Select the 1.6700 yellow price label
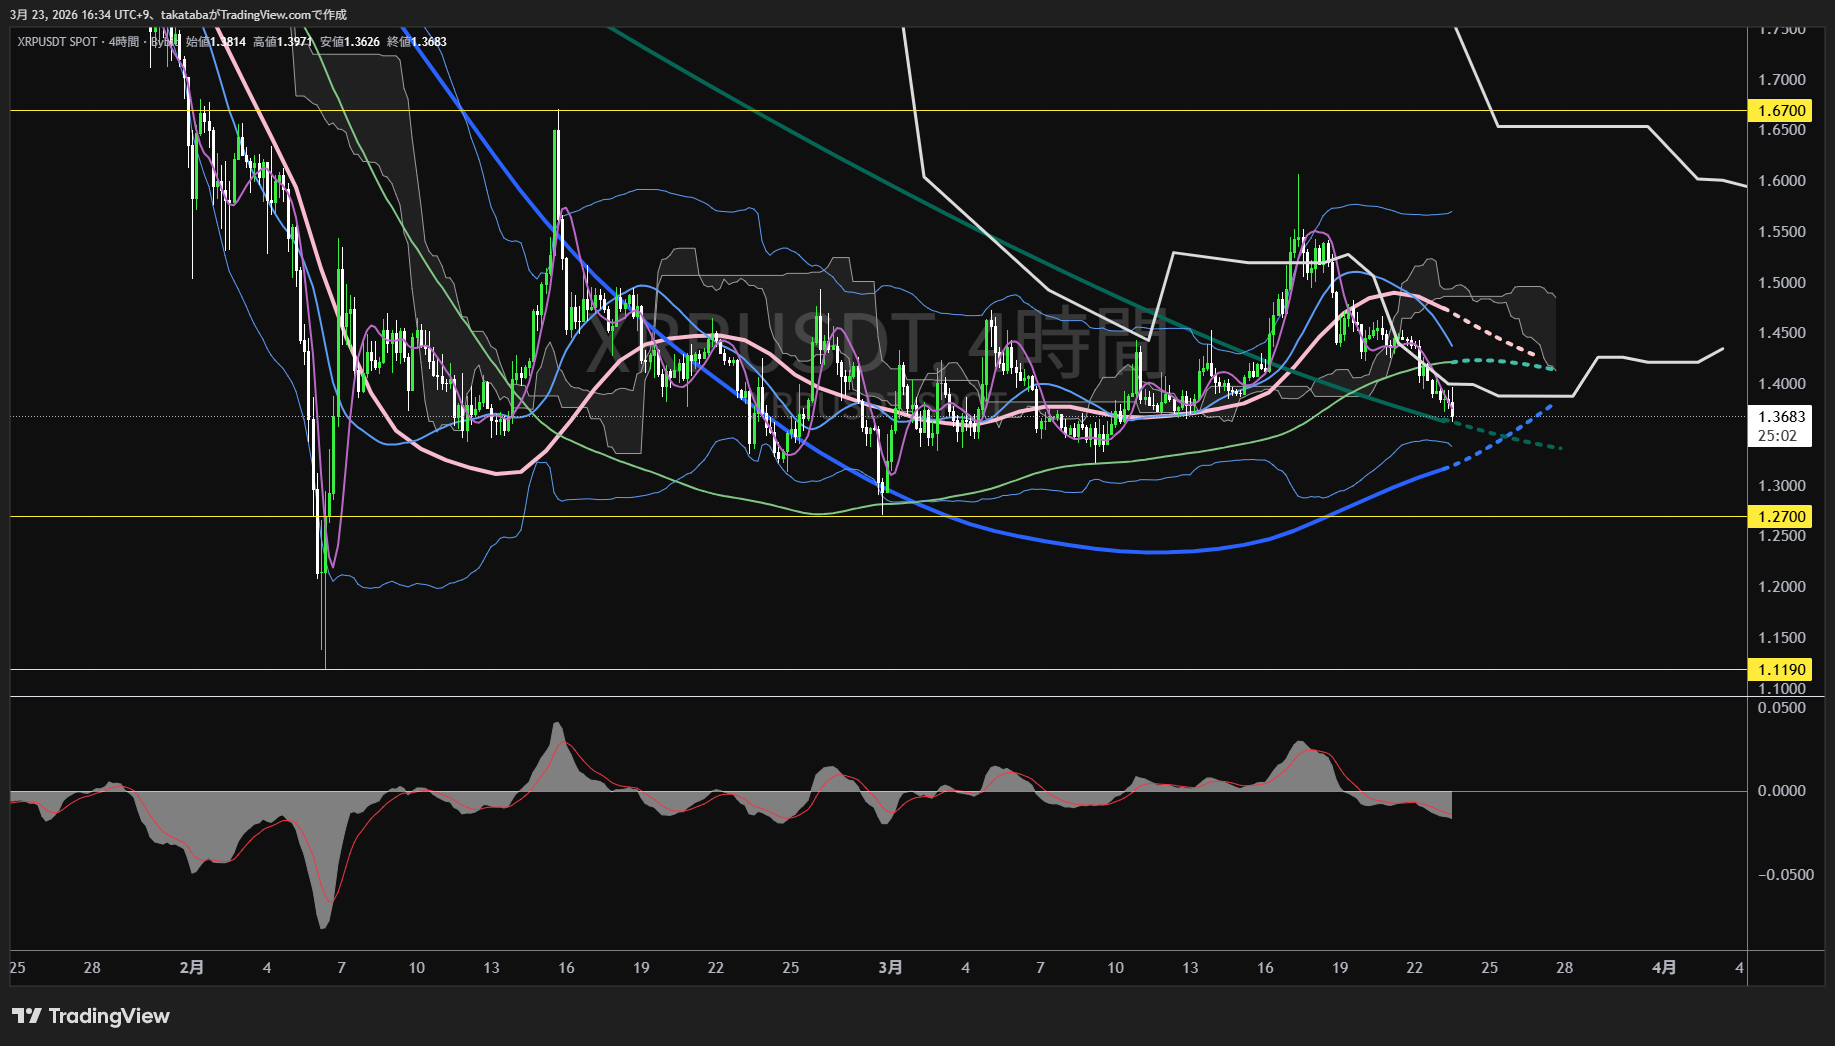Viewport: 1835px width, 1046px height. click(1781, 111)
